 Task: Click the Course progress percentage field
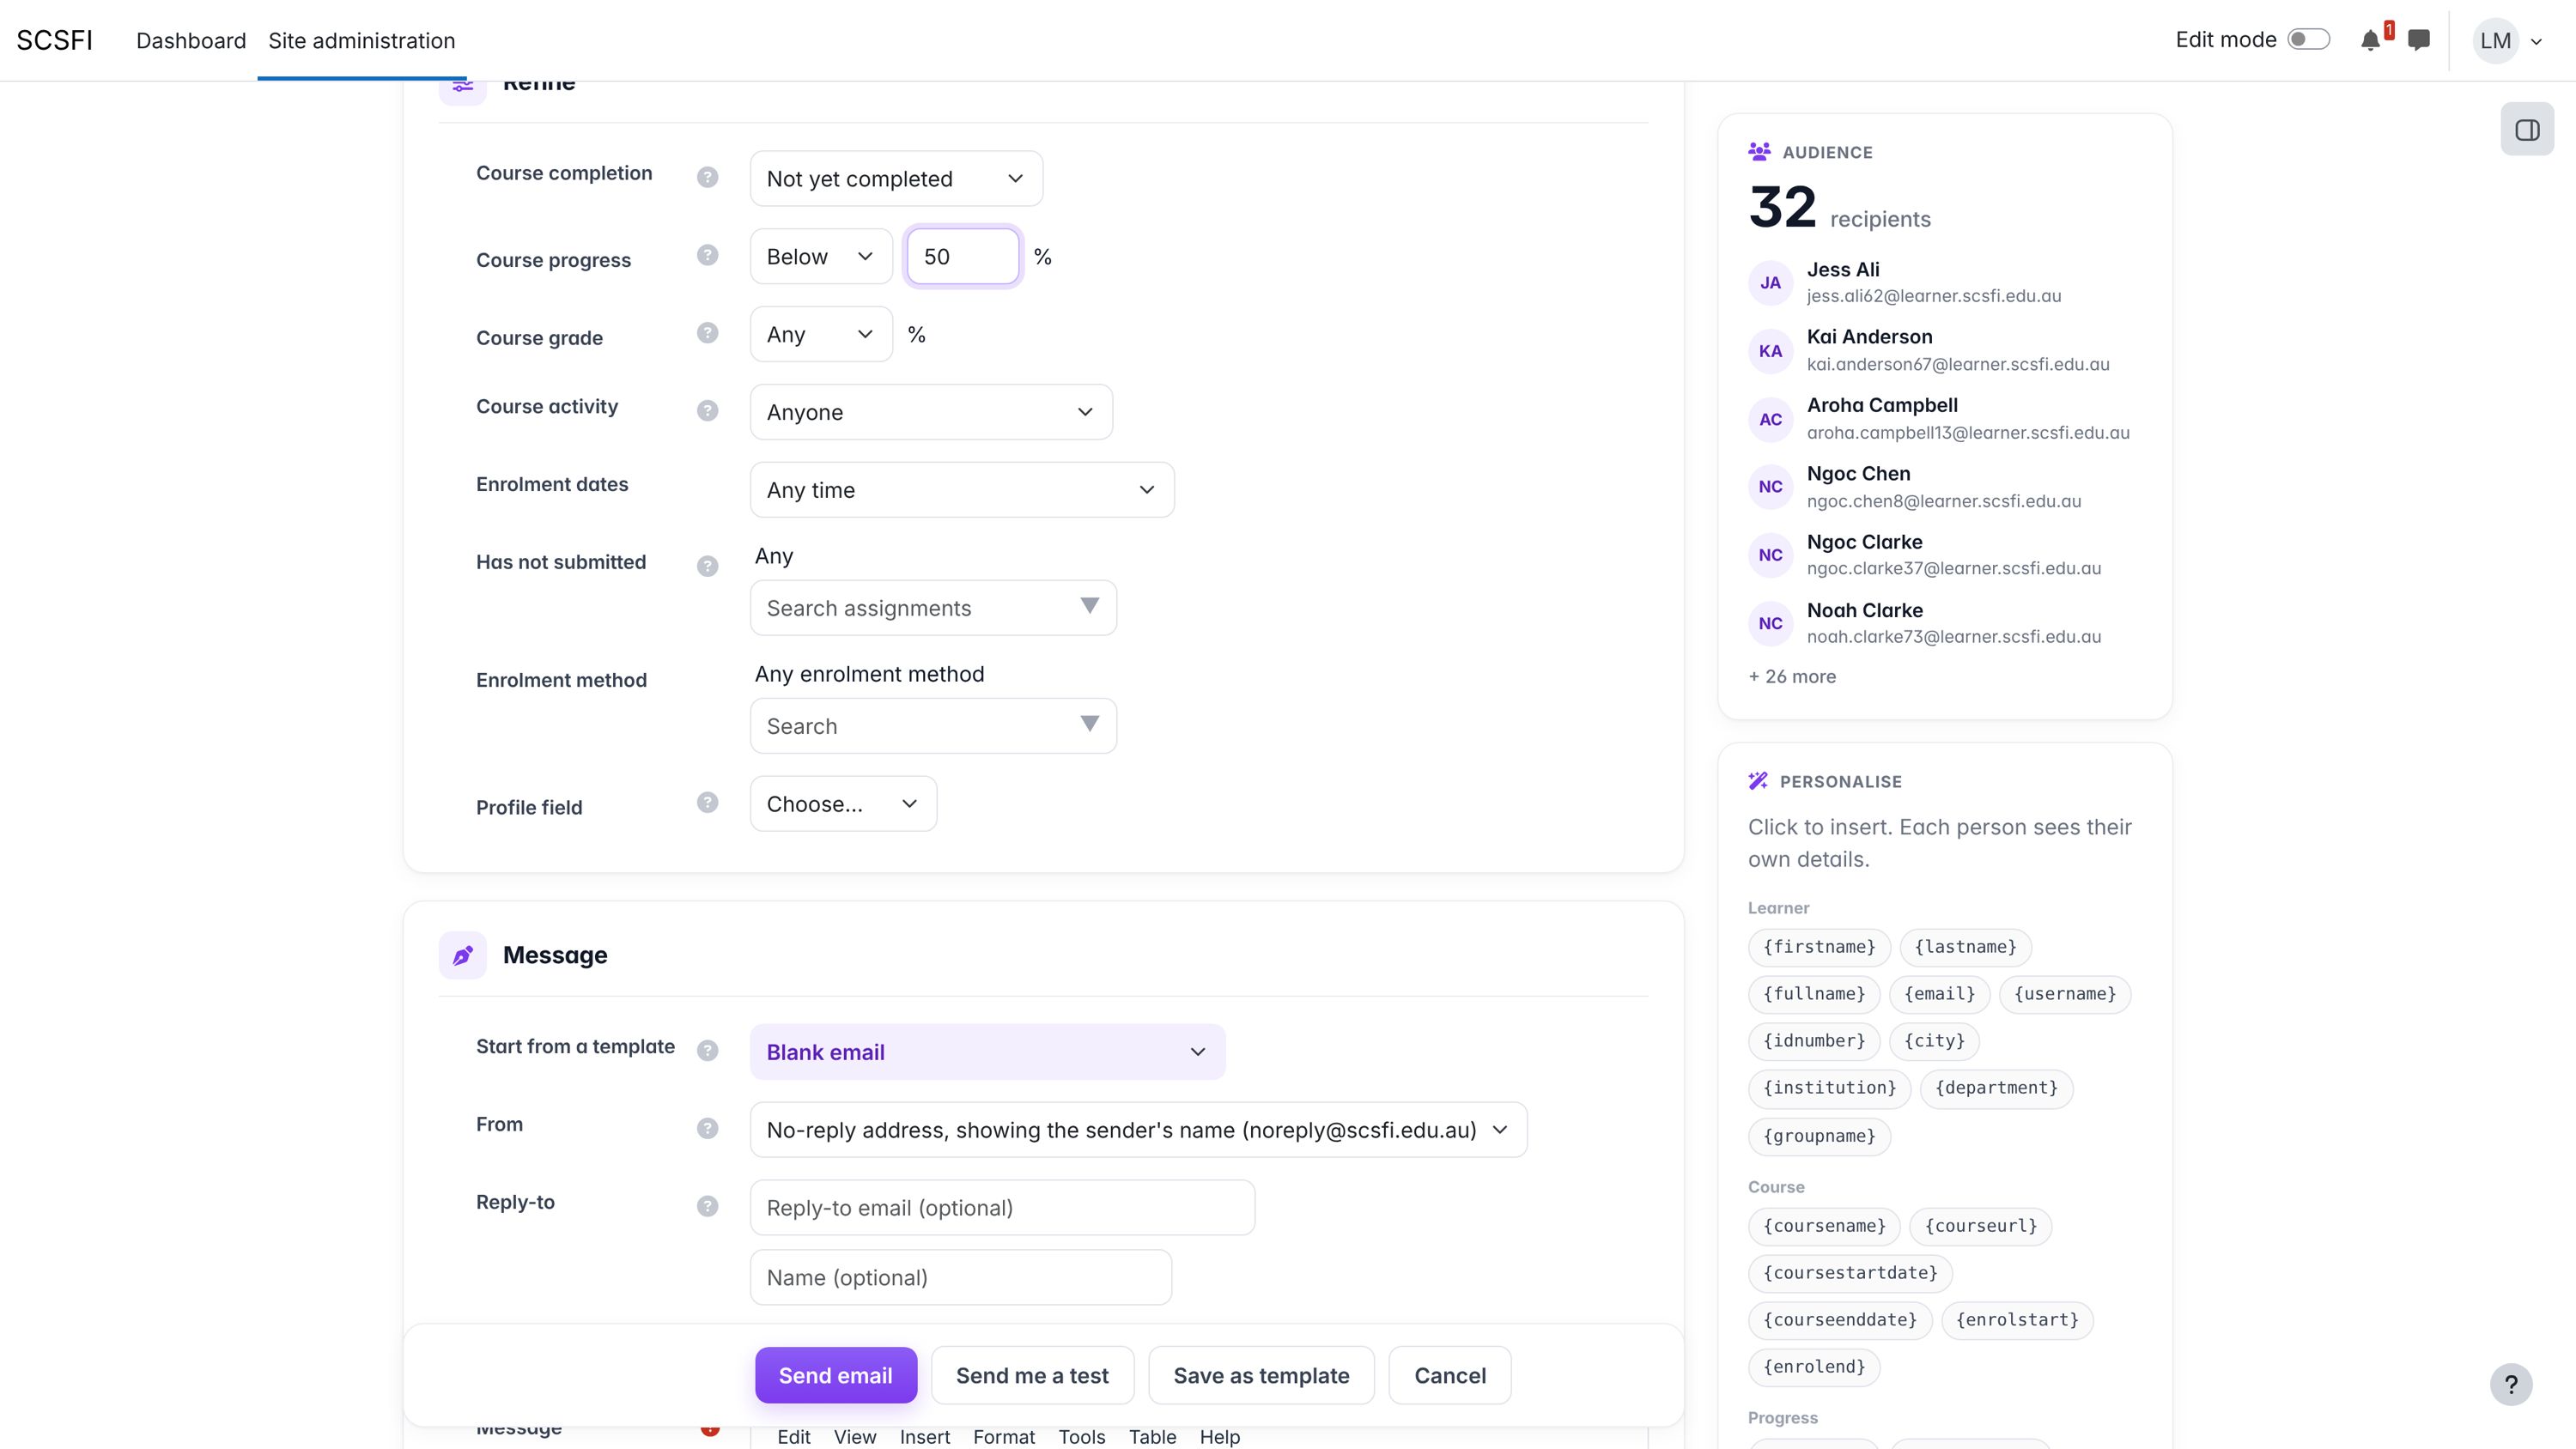[x=962, y=257]
